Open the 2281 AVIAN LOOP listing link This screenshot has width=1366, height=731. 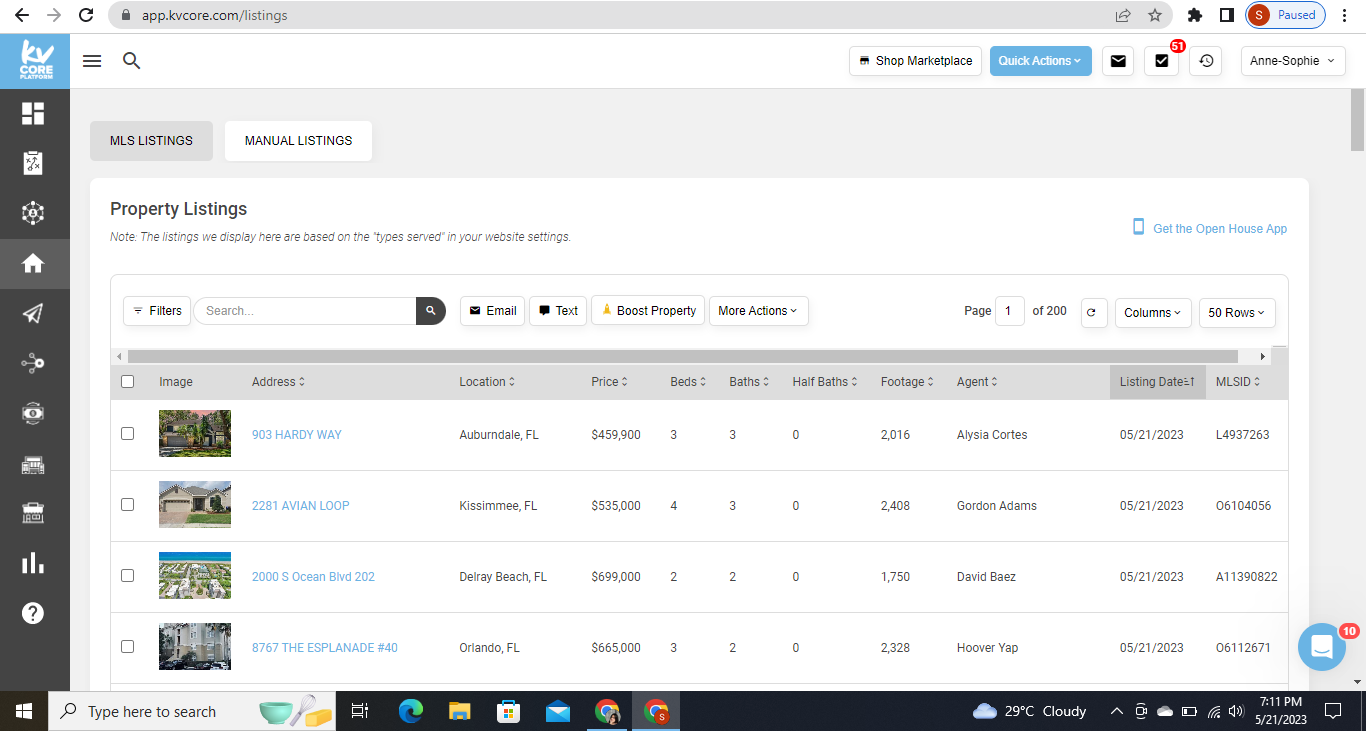(301, 506)
